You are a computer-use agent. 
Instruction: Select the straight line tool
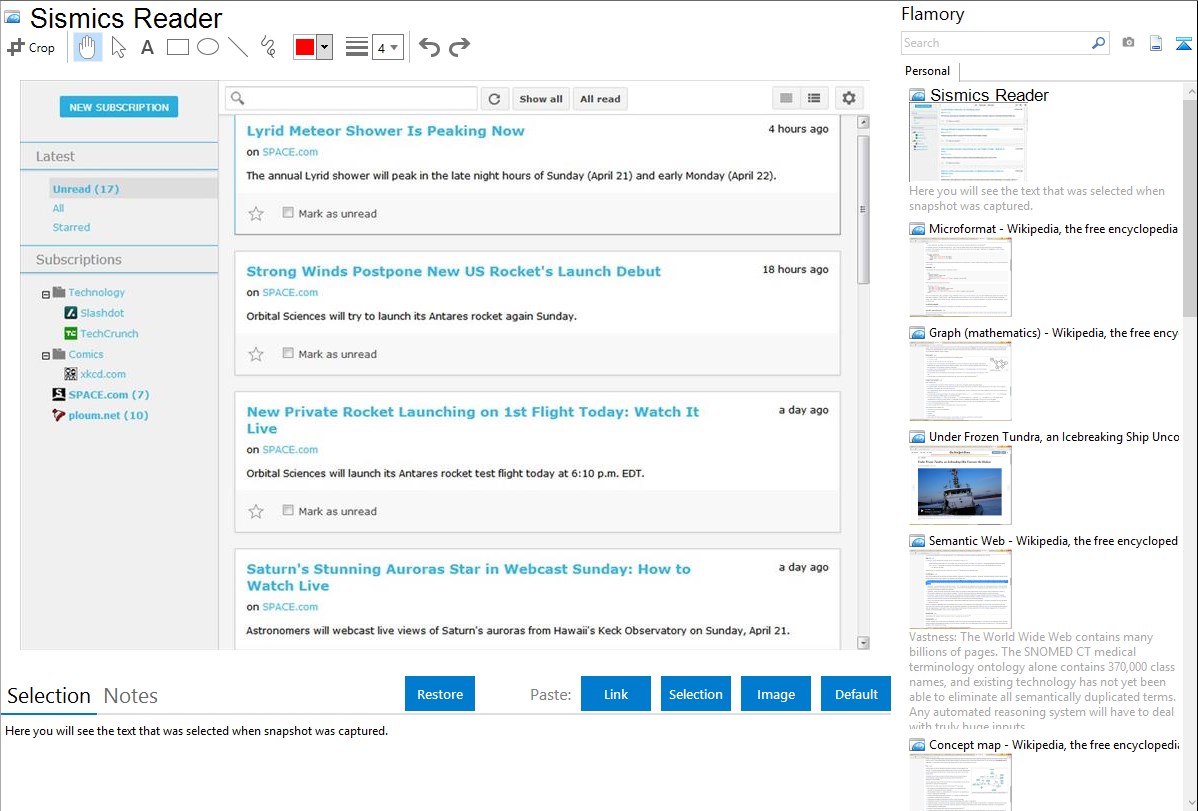(x=238, y=47)
